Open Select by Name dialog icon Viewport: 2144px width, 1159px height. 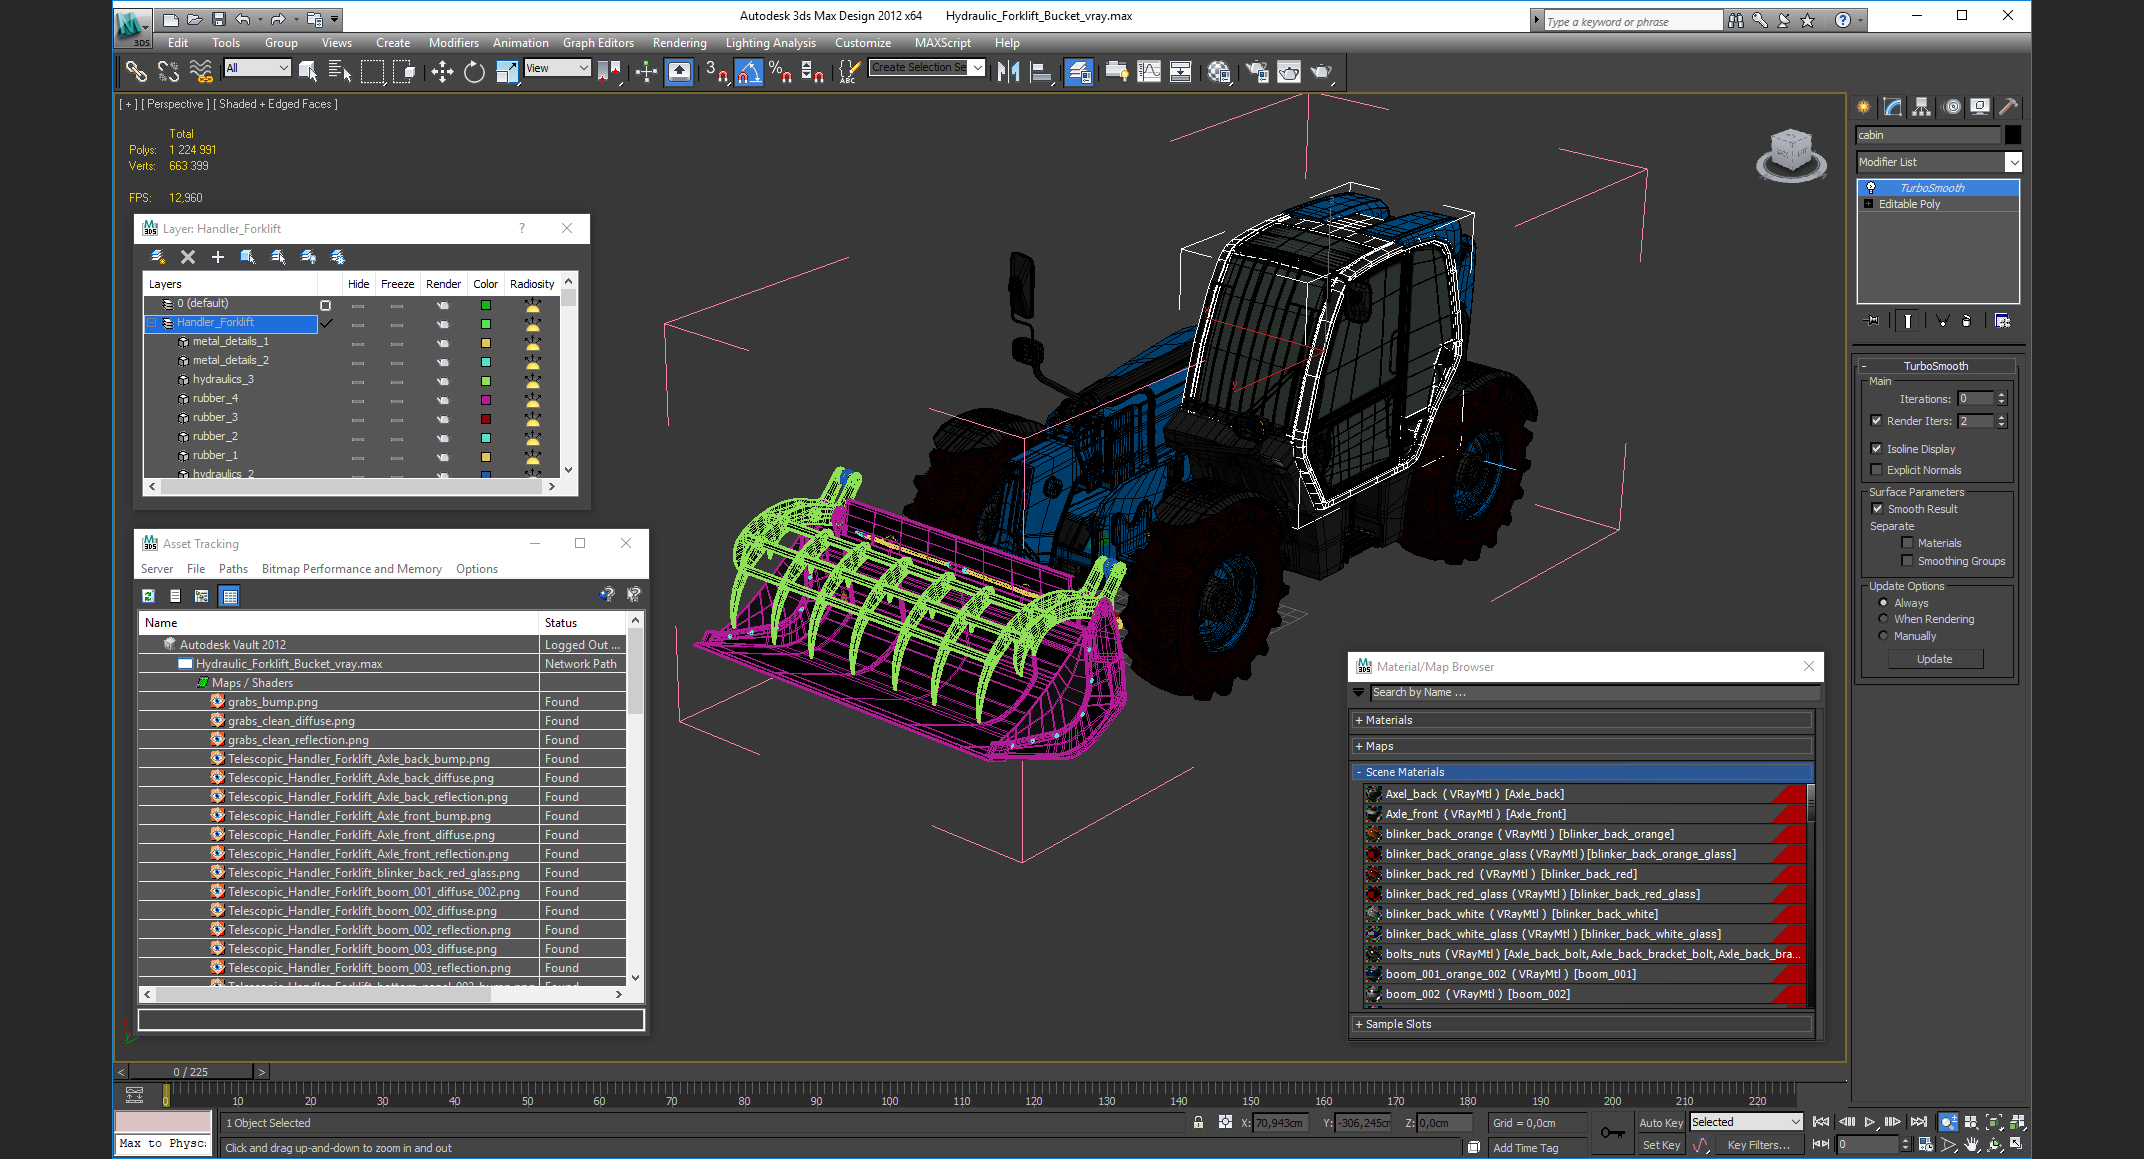339,71
